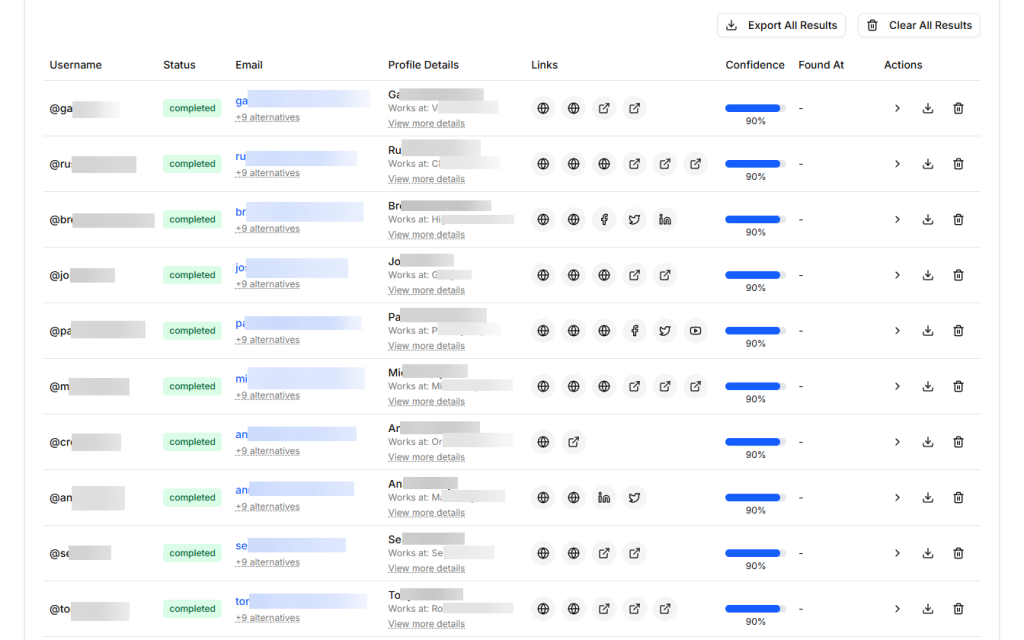Open LinkedIn icon in the @an row
The image size is (1024, 640).
point(604,497)
